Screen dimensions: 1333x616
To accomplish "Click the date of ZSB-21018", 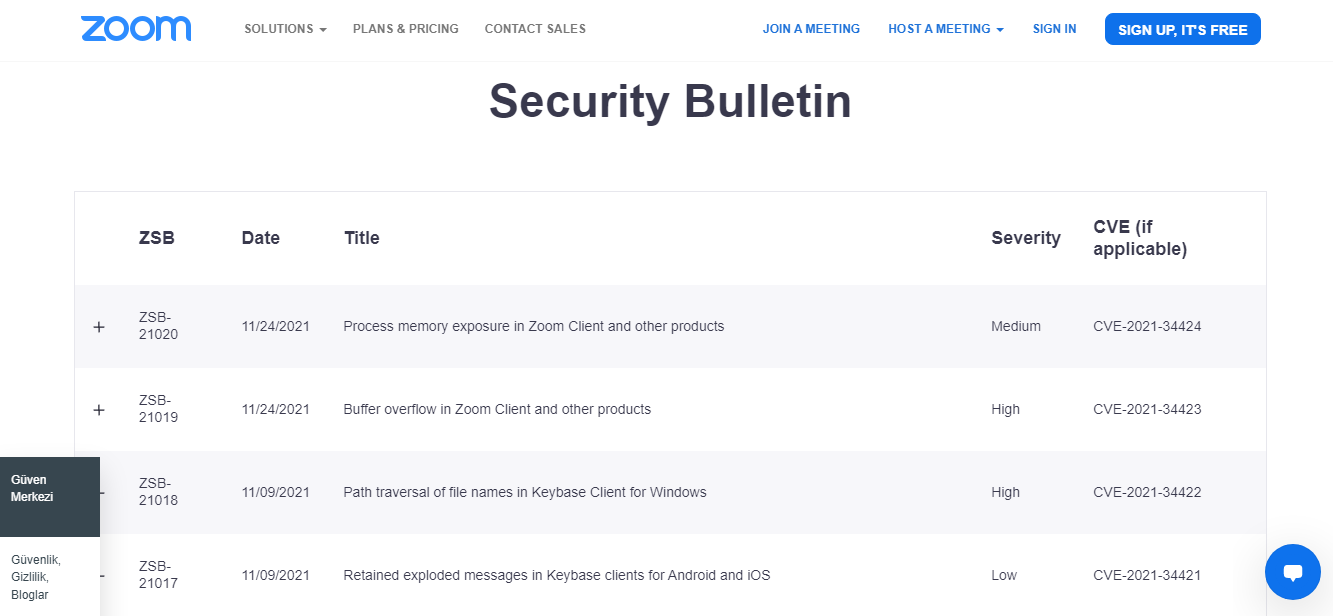I will click(276, 492).
